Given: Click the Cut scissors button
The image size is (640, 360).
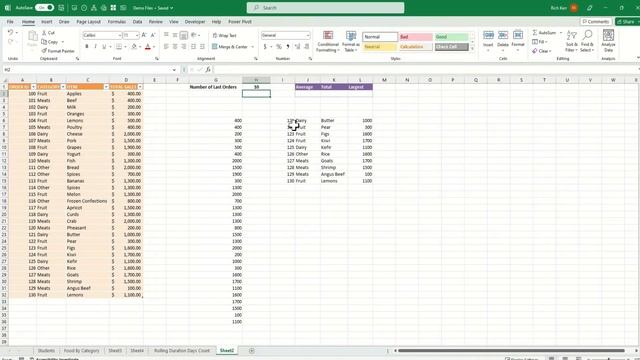Looking at the screenshot, I should point(49,33).
